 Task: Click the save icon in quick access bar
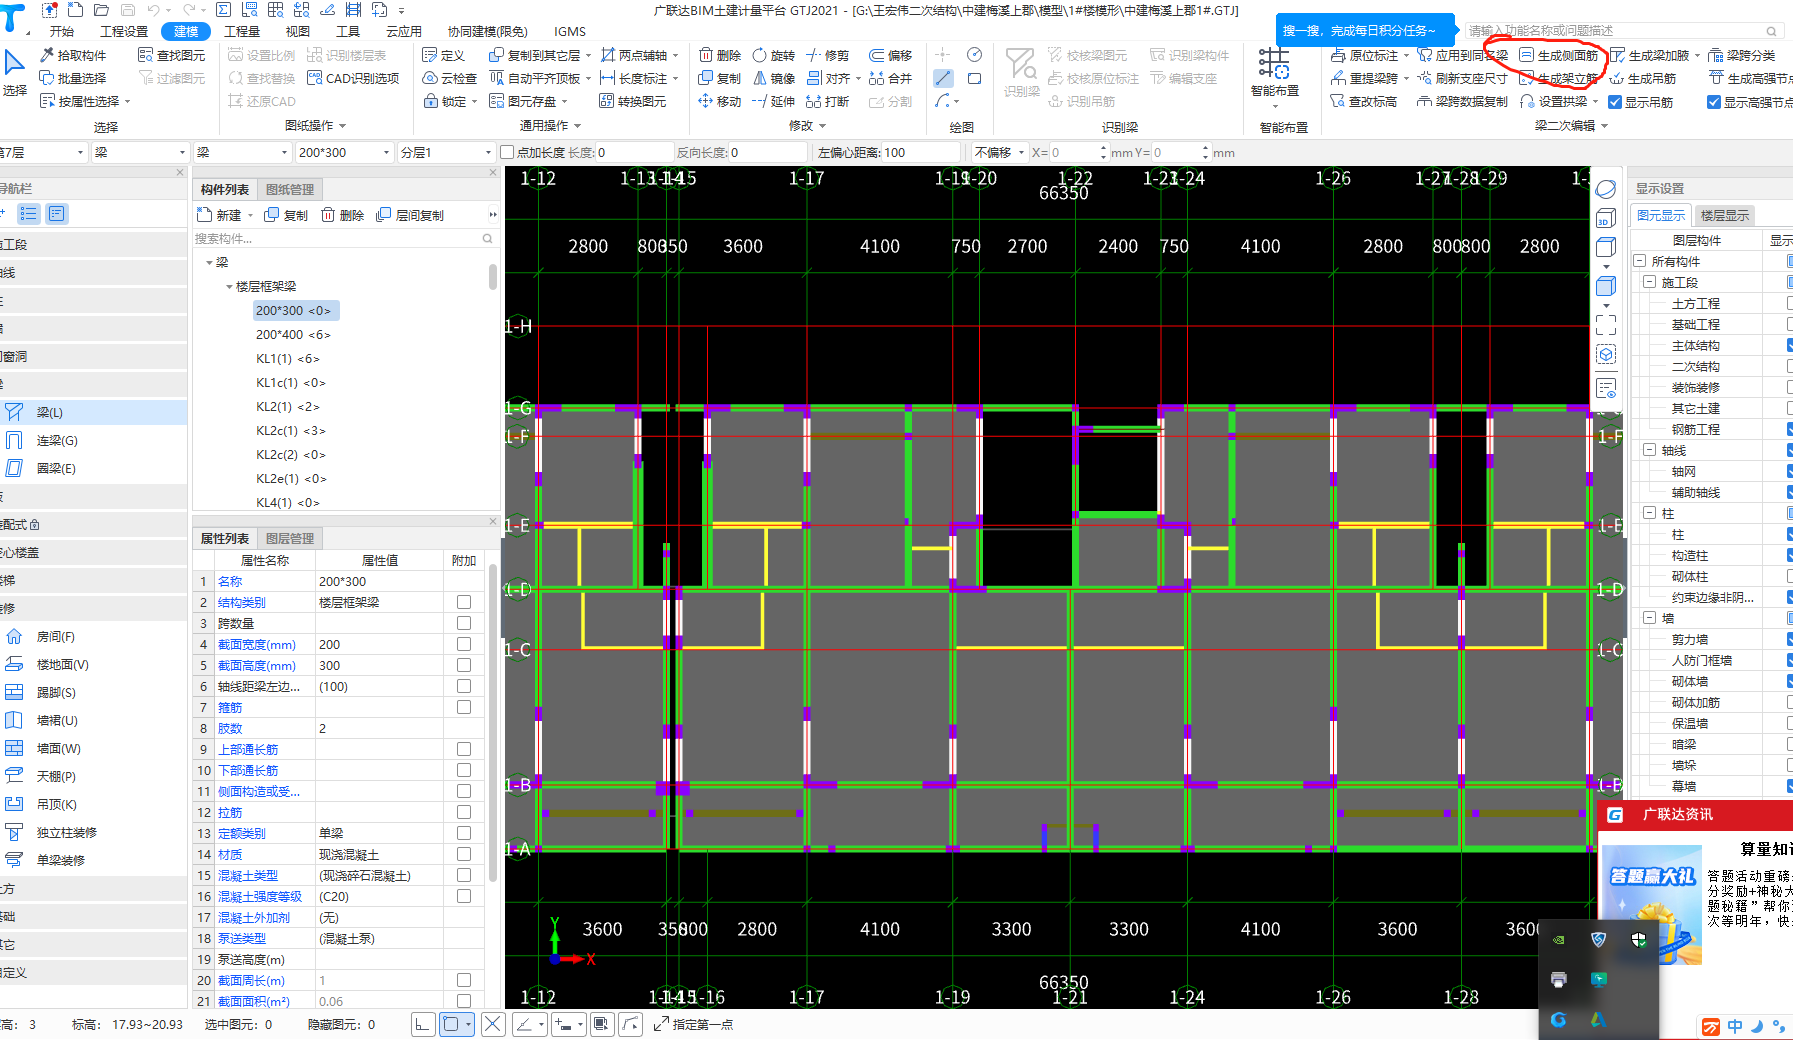click(x=126, y=10)
